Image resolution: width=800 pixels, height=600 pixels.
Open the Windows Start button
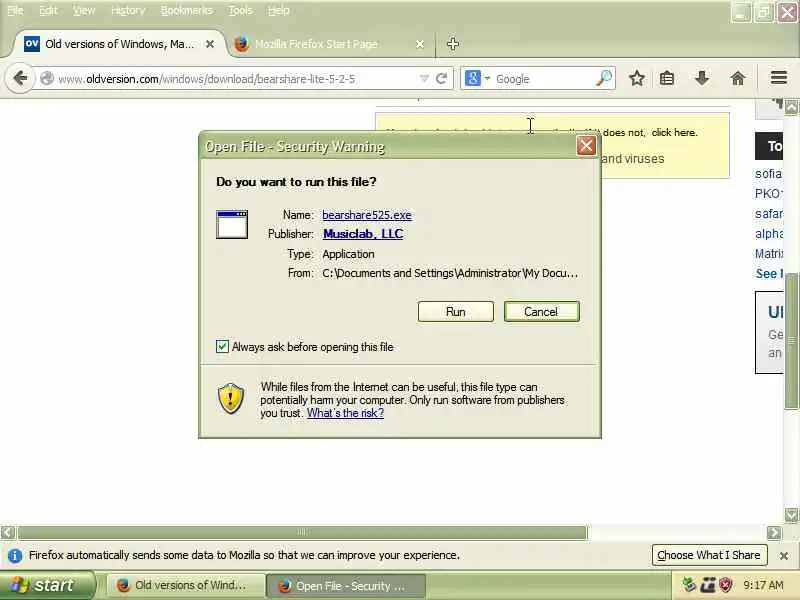click(x=46, y=585)
